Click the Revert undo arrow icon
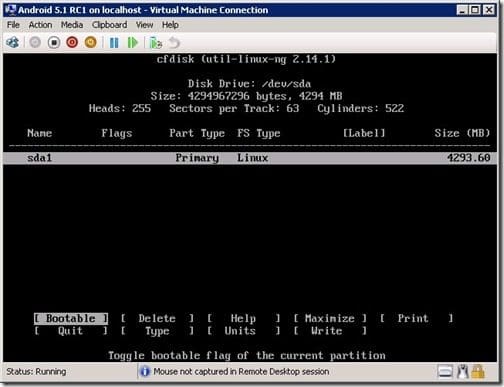The height and width of the screenshot is (387, 504). pyautogui.click(x=174, y=43)
